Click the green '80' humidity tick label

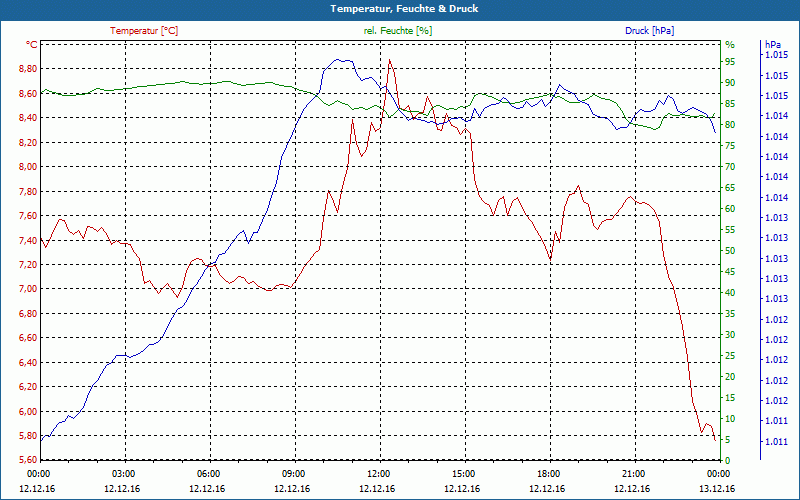730,125
